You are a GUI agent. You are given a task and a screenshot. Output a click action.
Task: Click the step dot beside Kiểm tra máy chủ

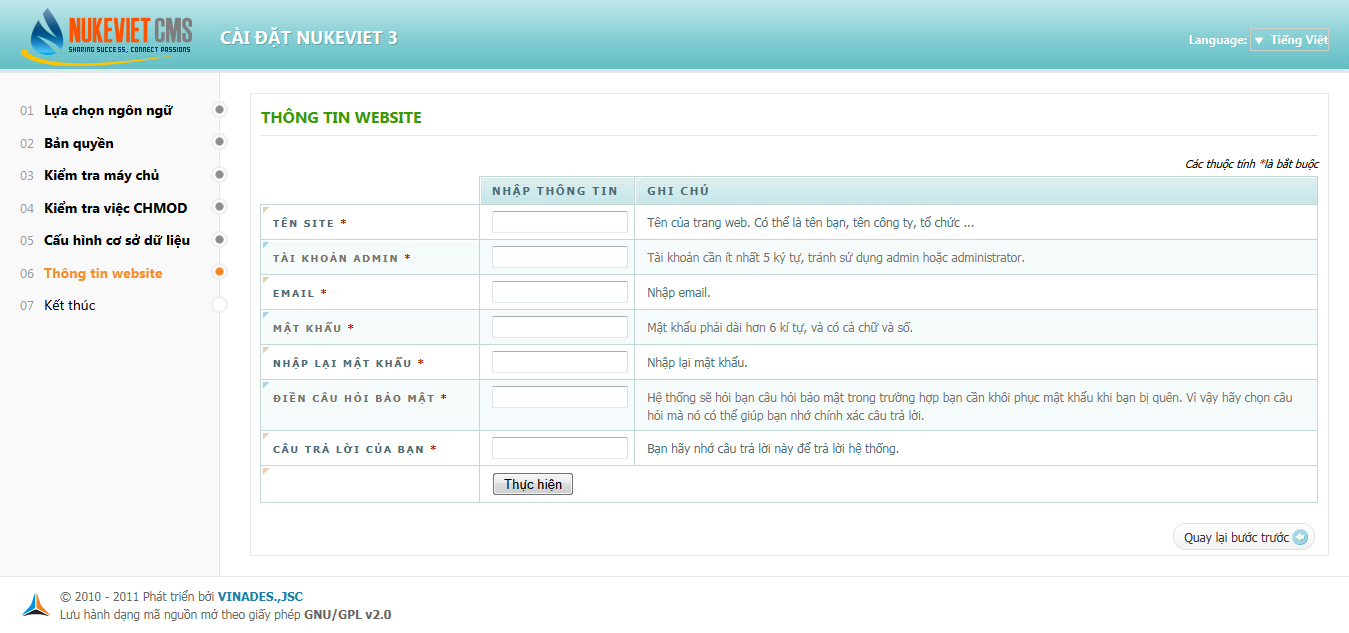point(220,175)
